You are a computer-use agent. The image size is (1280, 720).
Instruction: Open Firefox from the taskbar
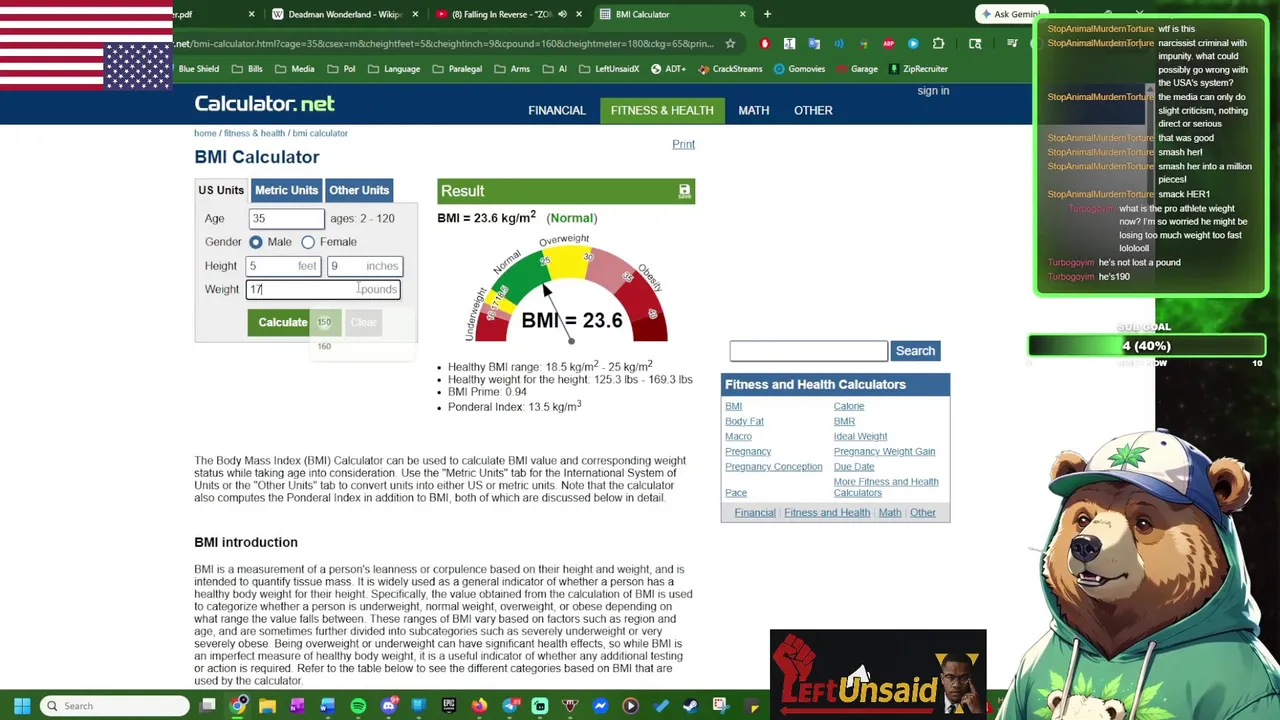(x=479, y=706)
